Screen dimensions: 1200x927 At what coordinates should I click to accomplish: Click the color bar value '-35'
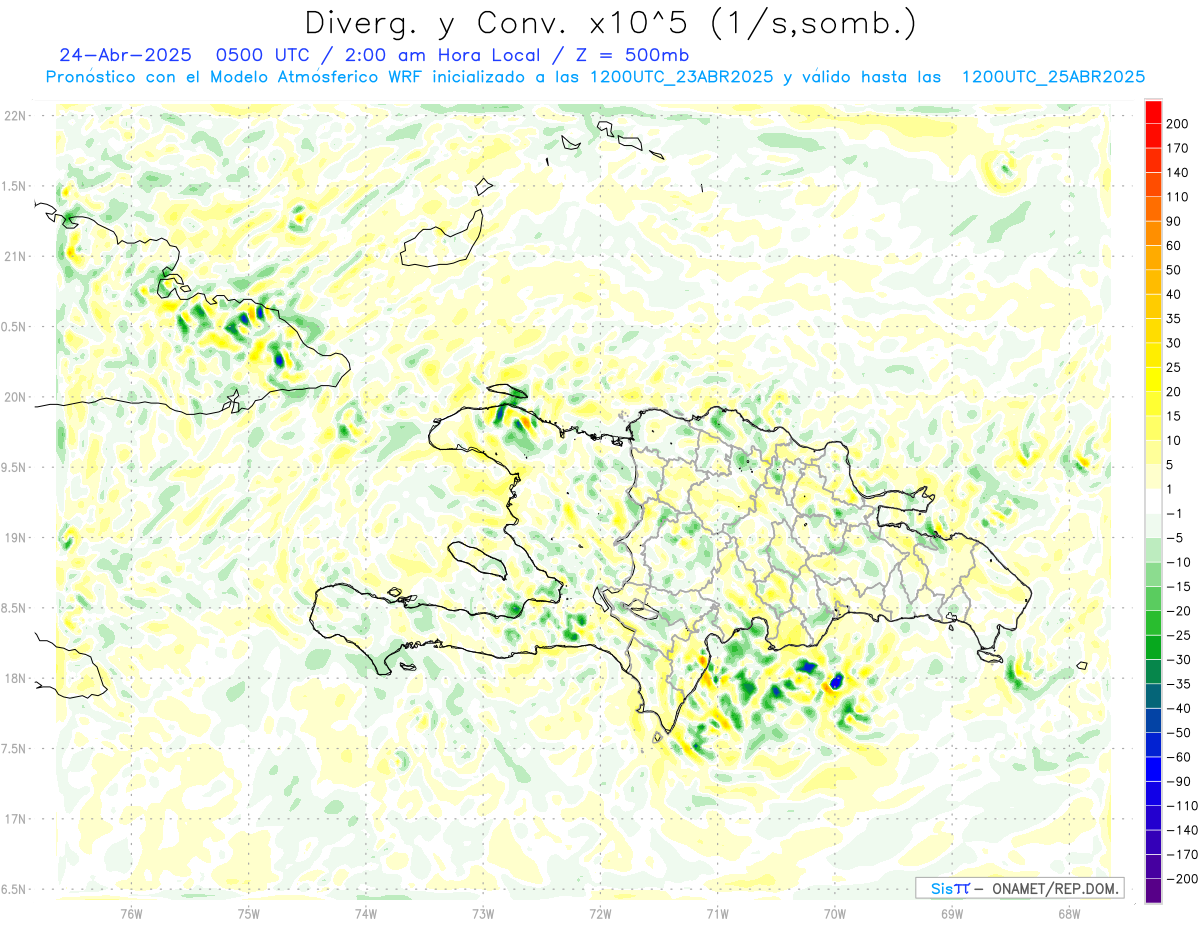coord(1180,684)
